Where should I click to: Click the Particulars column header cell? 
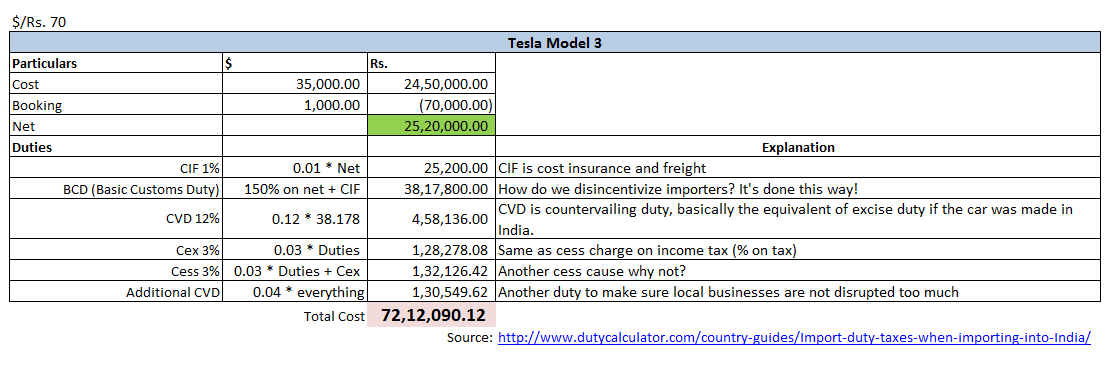click(116, 64)
